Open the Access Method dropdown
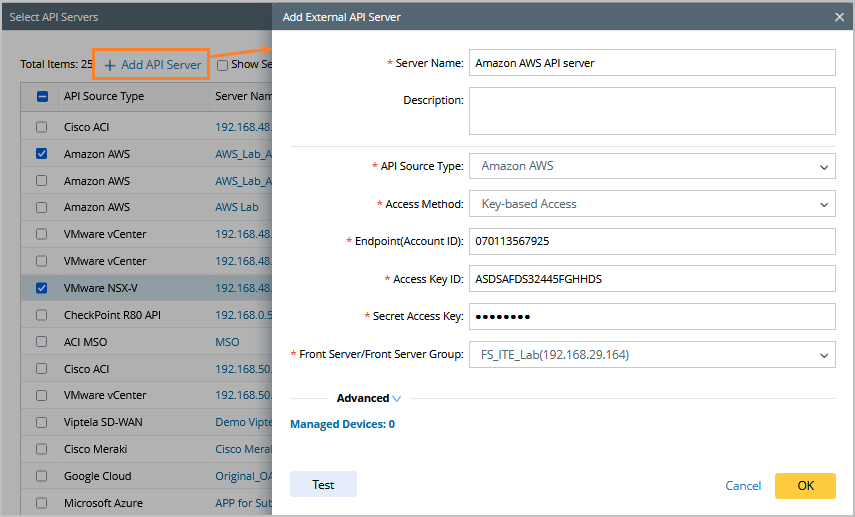This screenshot has width=855, height=517. point(651,204)
